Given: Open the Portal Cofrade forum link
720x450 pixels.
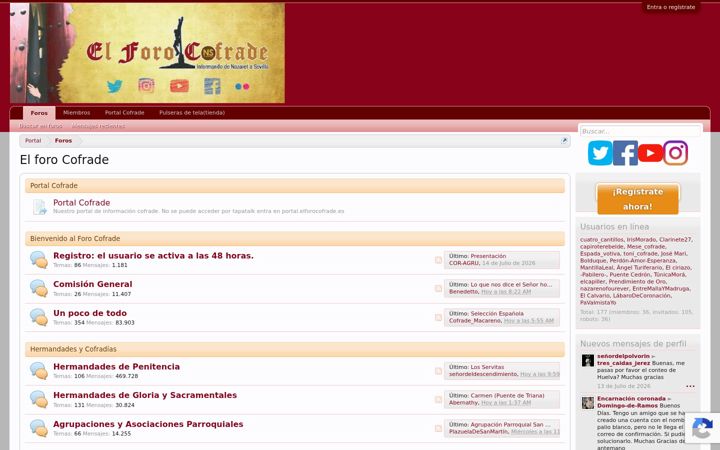Looking at the screenshot, I should pyautogui.click(x=82, y=202).
